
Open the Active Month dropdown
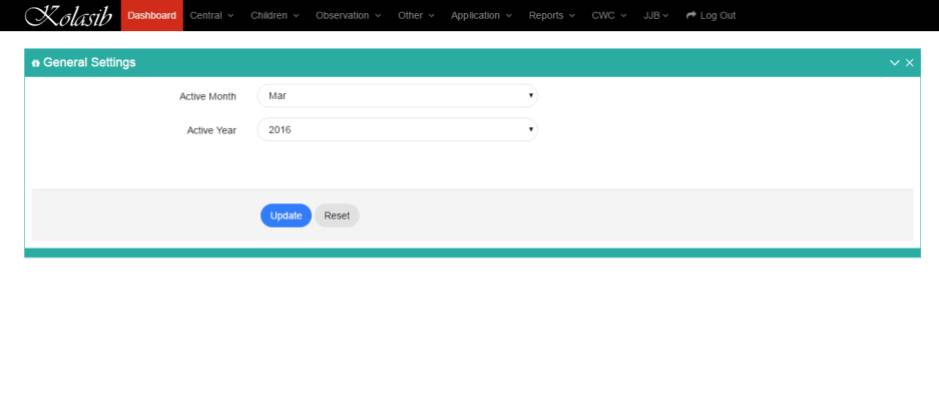tap(397, 96)
